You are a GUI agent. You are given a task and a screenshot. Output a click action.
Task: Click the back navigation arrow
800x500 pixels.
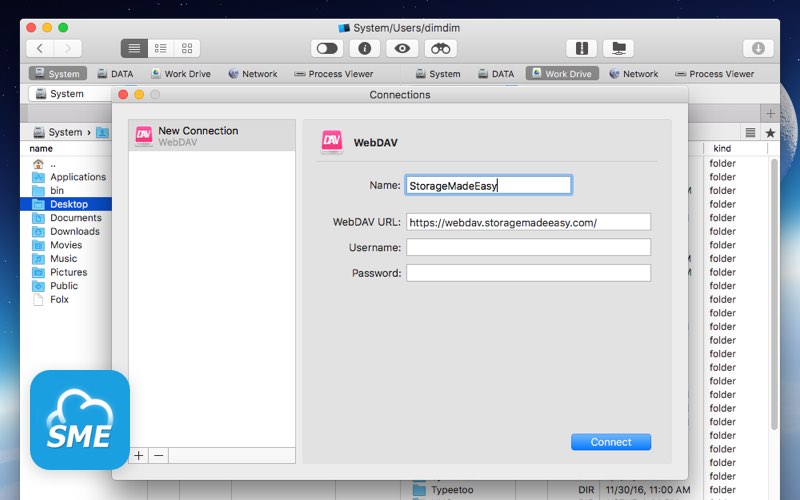[40, 48]
